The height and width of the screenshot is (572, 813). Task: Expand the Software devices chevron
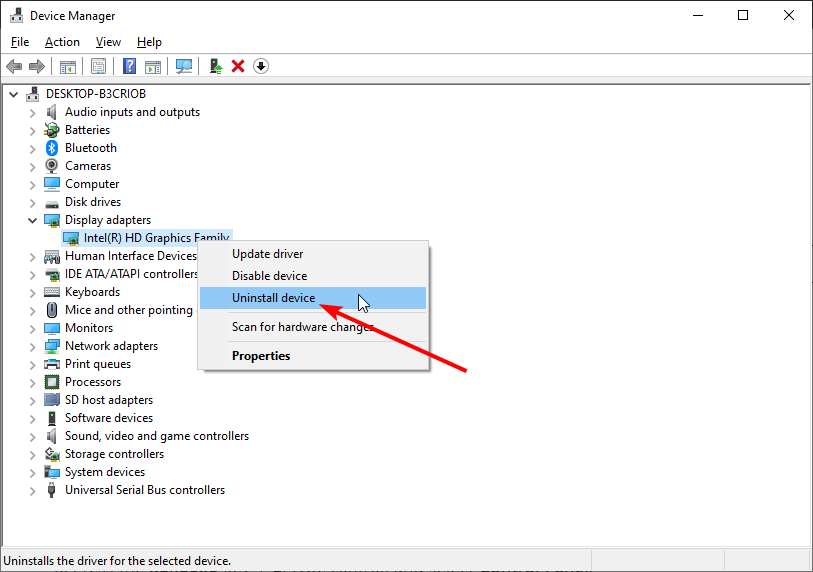pos(33,418)
